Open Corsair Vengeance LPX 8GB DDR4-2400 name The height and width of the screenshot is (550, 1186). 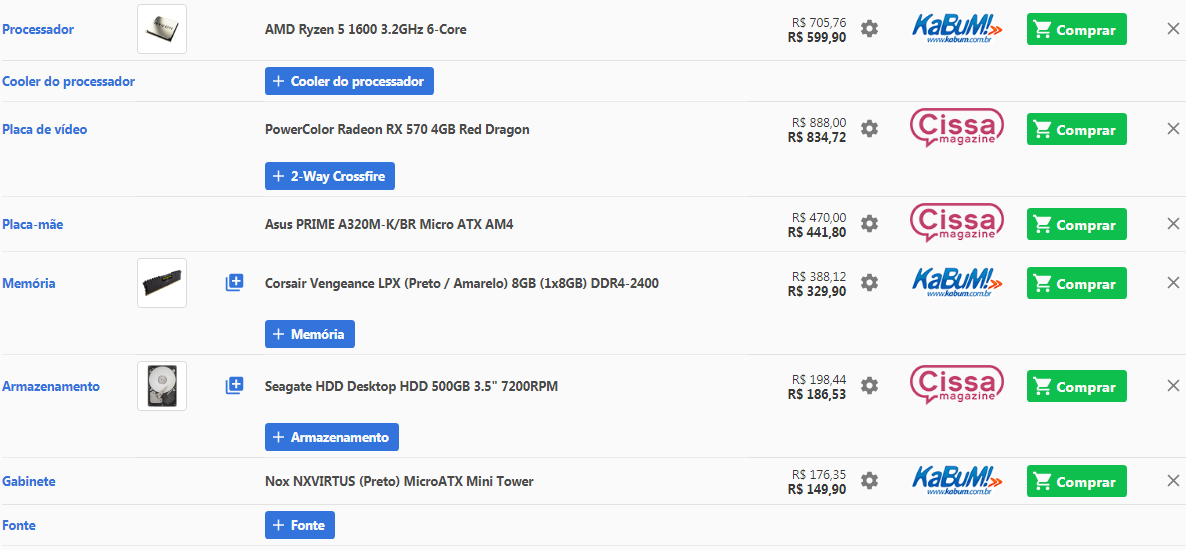[x=461, y=284]
